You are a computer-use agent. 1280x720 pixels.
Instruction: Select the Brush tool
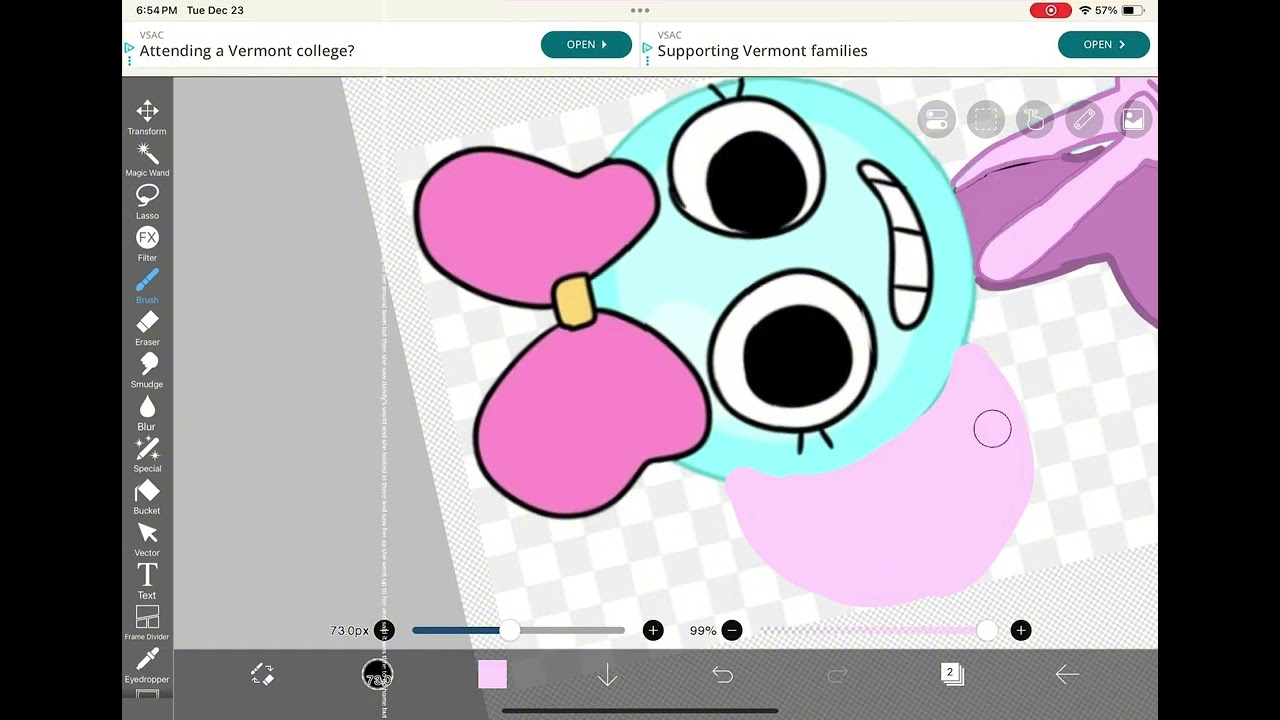(147, 286)
